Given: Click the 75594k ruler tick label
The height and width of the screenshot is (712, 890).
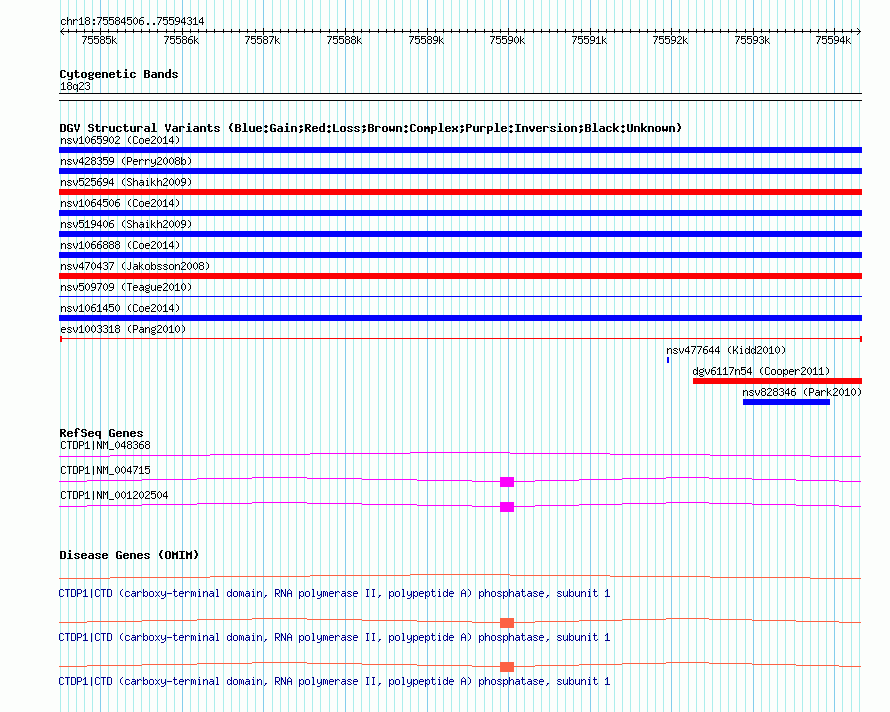Looking at the screenshot, I should point(833,41).
